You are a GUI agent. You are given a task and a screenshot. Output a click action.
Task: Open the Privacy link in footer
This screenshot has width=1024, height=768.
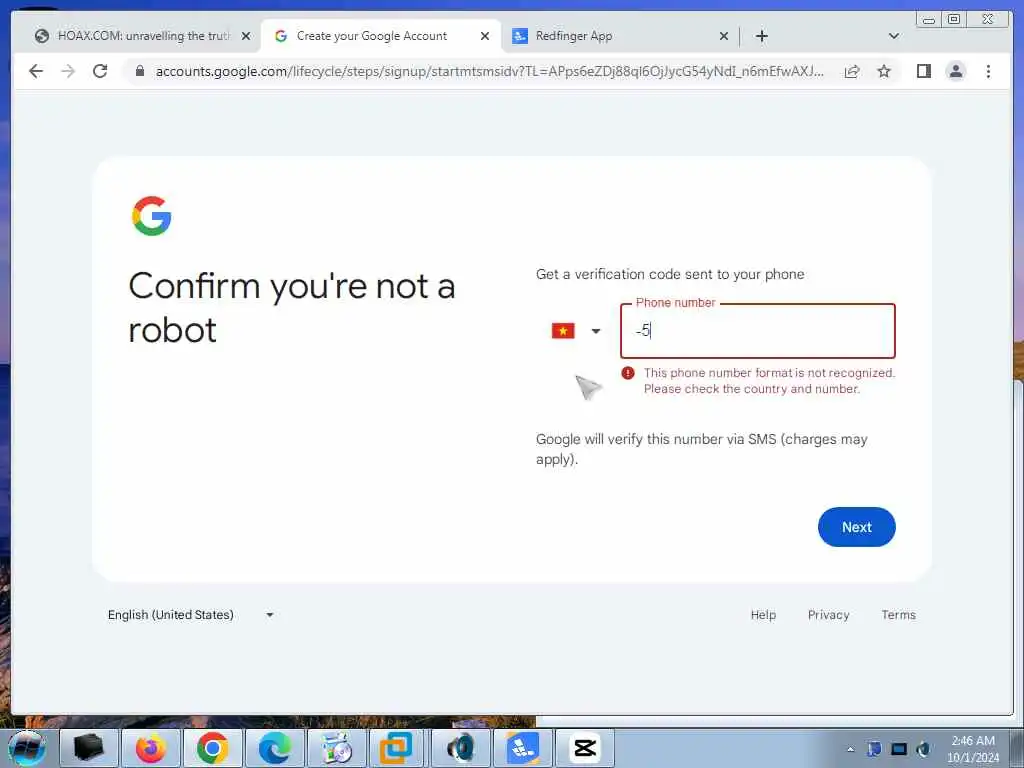pos(828,615)
